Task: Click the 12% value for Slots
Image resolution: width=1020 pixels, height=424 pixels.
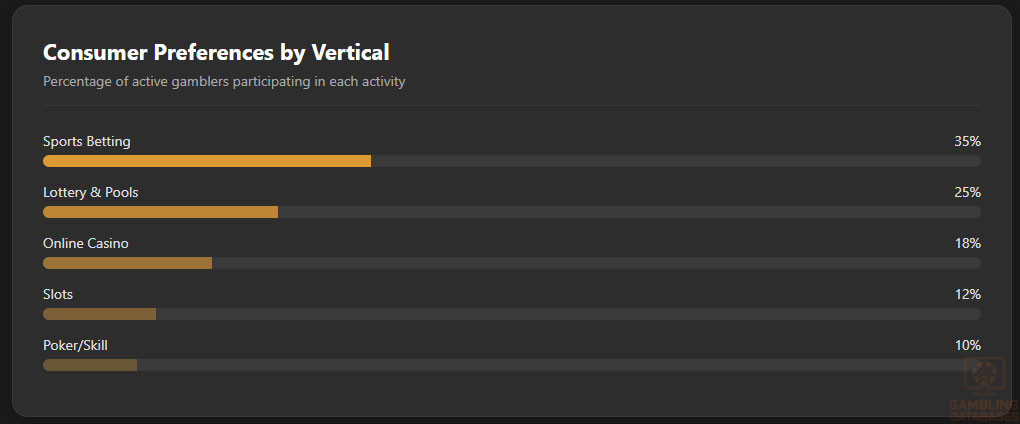Action: 967,294
